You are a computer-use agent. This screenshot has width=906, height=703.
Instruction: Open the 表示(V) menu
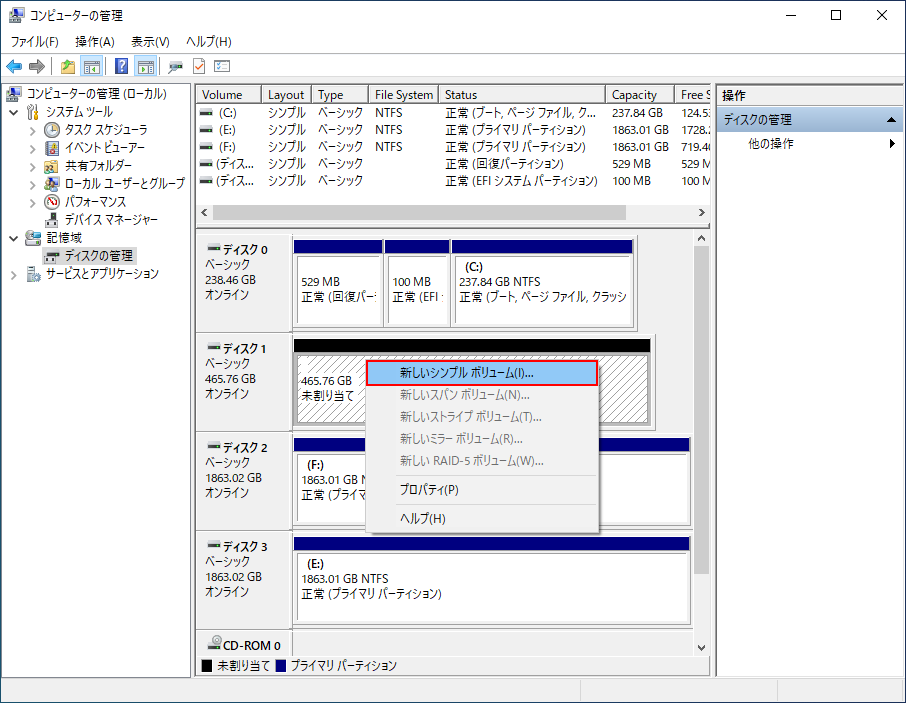point(150,42)
